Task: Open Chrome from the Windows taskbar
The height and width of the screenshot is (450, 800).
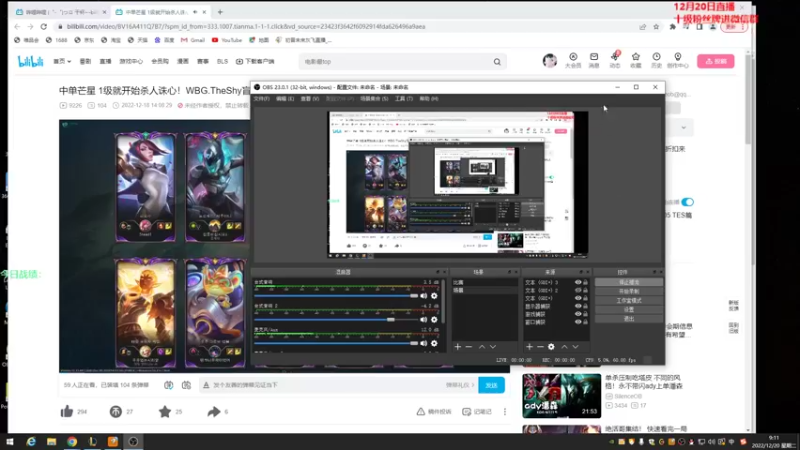Action: click(x=72, y=442)
